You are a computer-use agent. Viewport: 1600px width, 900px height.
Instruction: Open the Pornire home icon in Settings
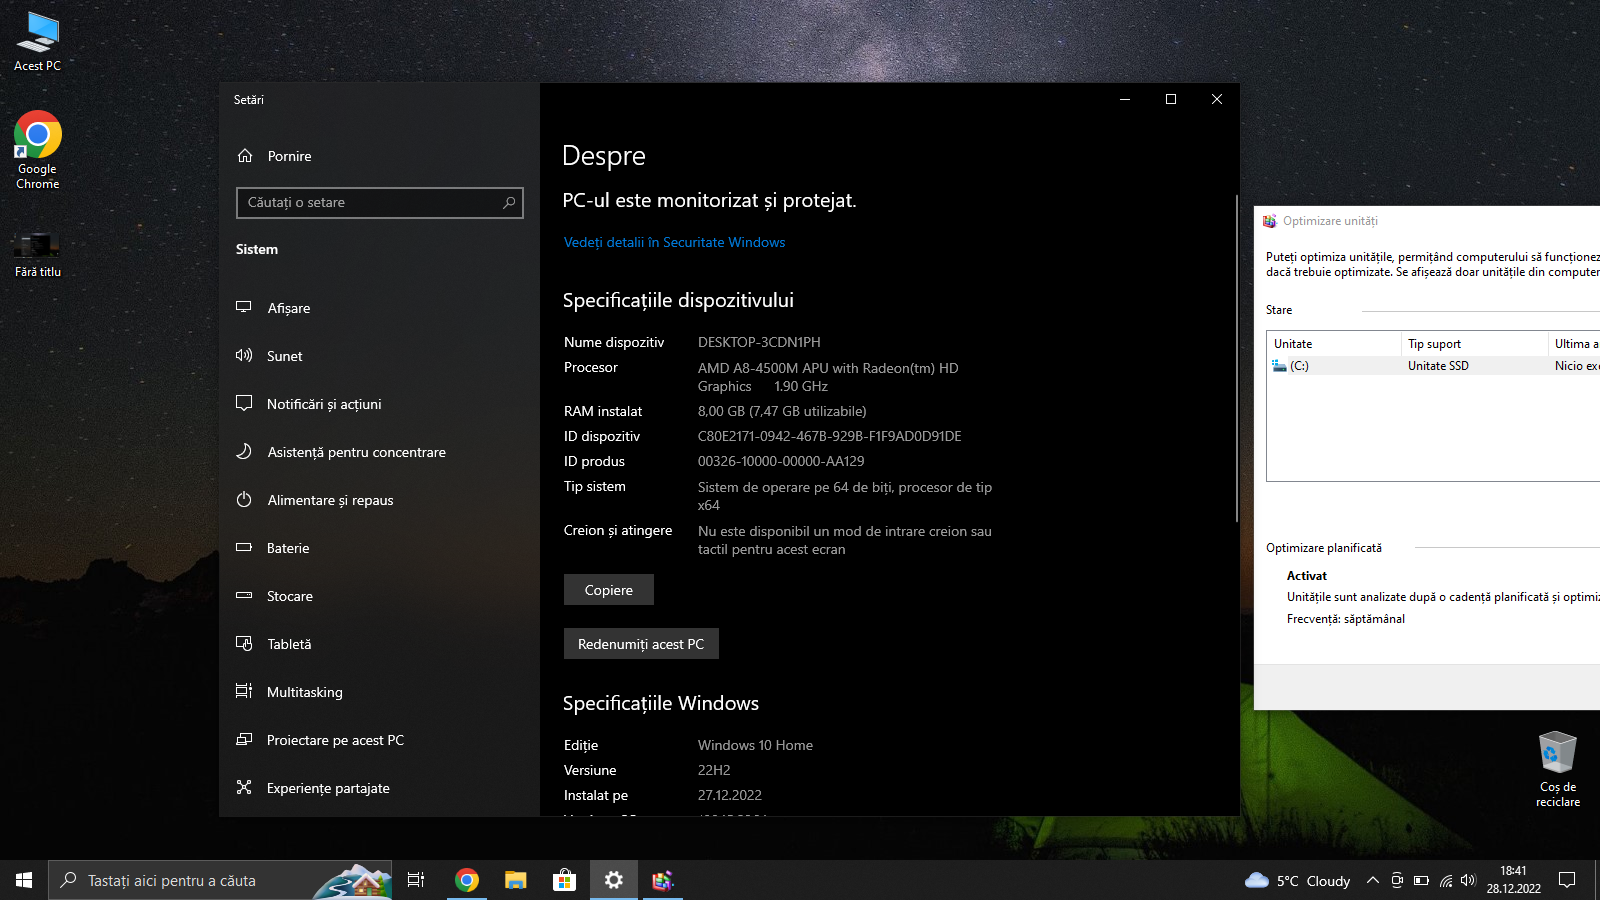(x=245, y=156)
